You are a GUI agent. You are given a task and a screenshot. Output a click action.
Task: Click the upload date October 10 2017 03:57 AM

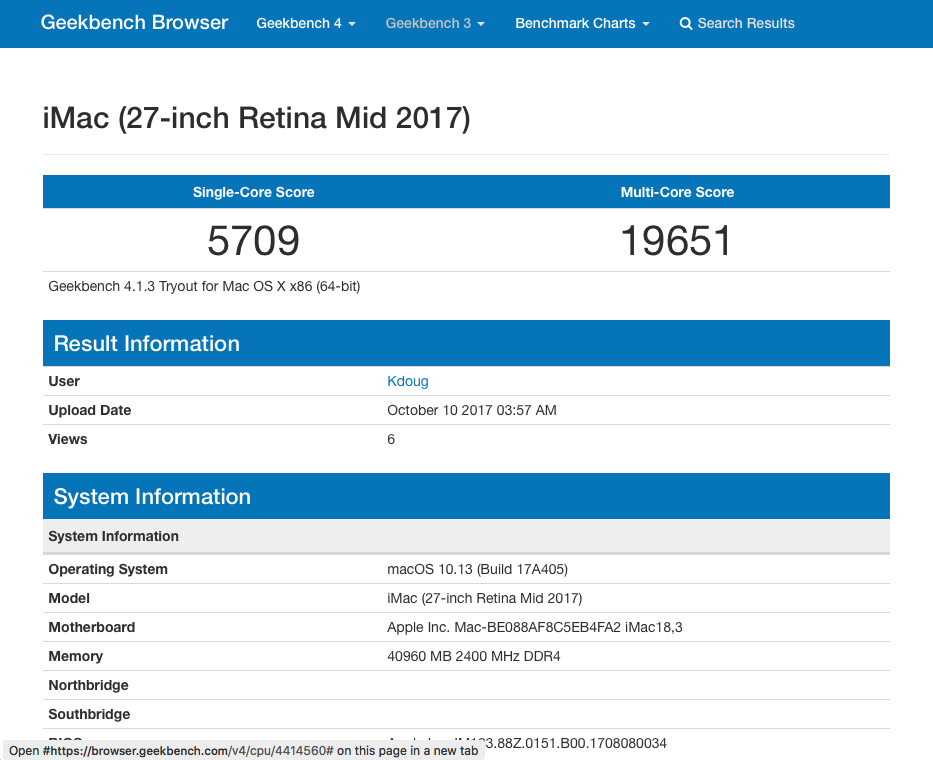(x=472, y=410)
